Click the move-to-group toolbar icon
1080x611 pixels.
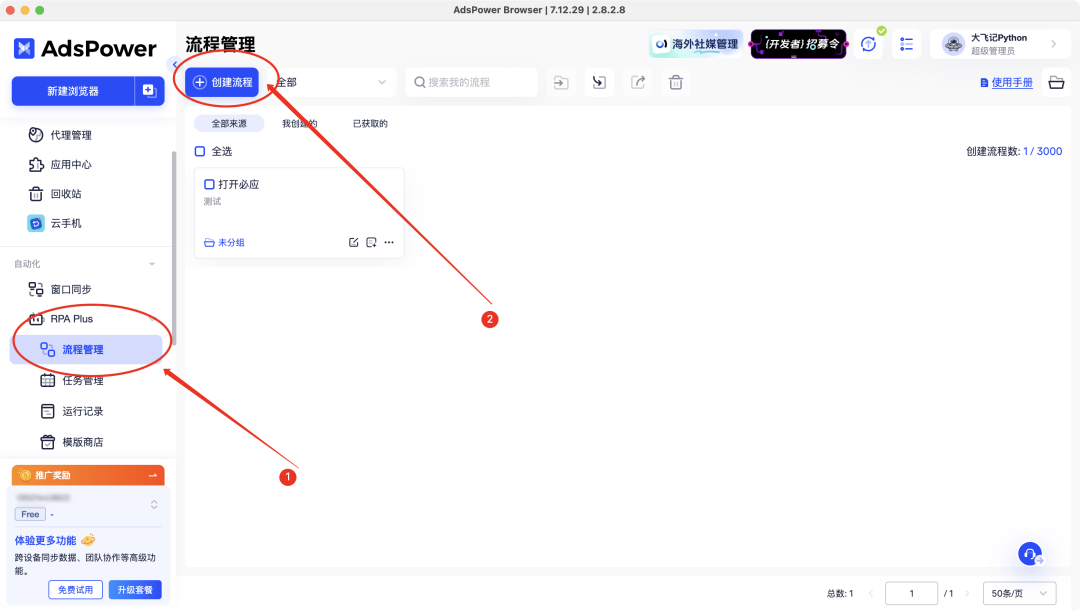561,83
